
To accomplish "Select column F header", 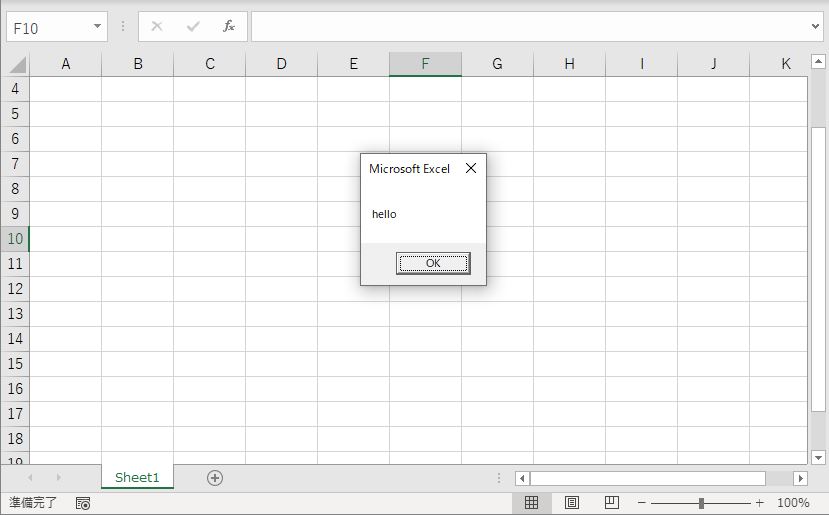I will click(425, 64).
